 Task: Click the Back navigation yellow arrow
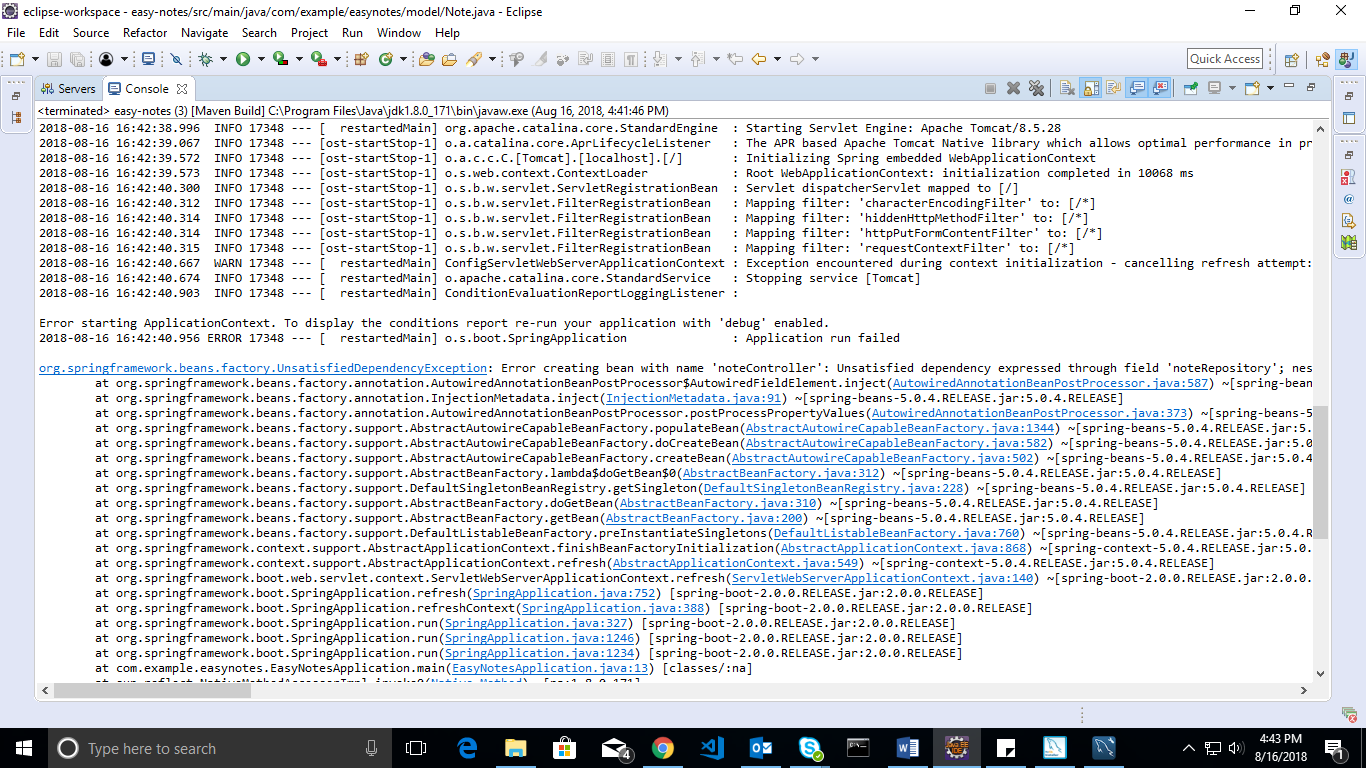click(759, 59)
